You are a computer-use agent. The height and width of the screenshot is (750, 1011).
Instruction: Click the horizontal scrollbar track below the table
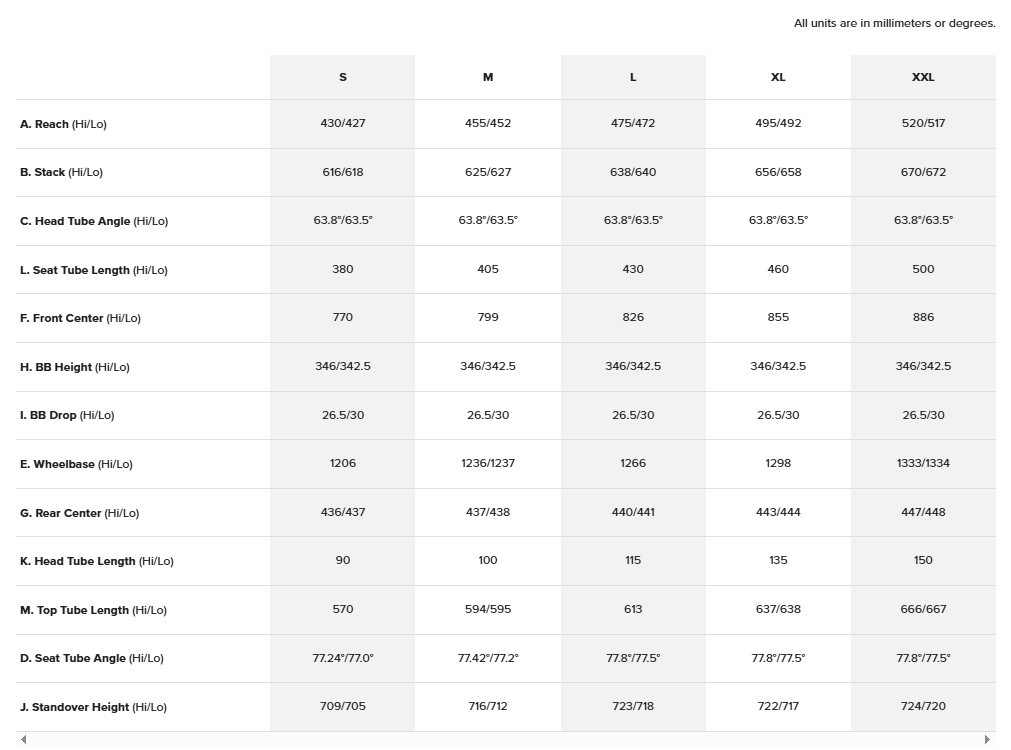click(x=505, y=740)
